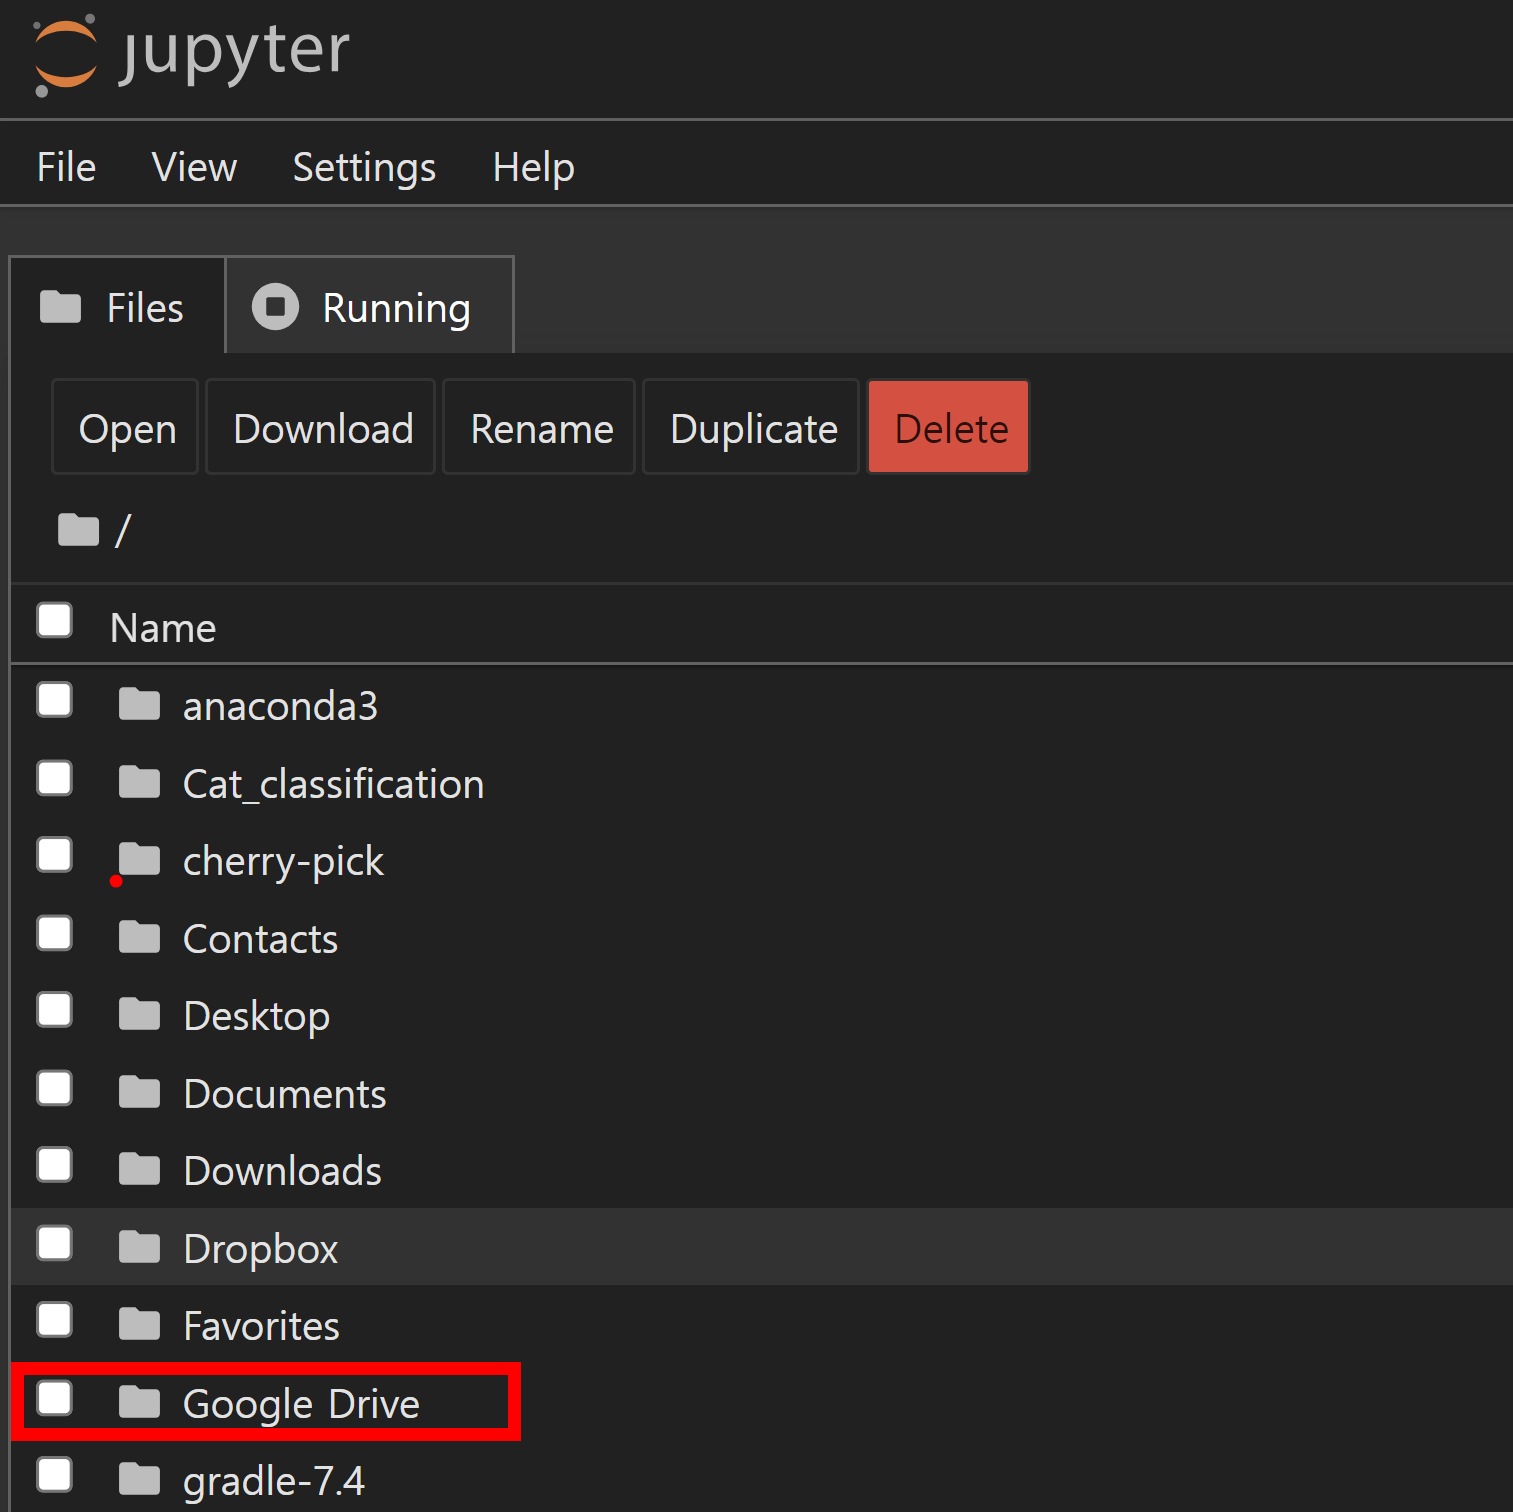This screenshot has width=1513, height=1512.
Task: Toggle the select-all checkbox beside Name
Action: pyautogui.click(x=55, y=620)
